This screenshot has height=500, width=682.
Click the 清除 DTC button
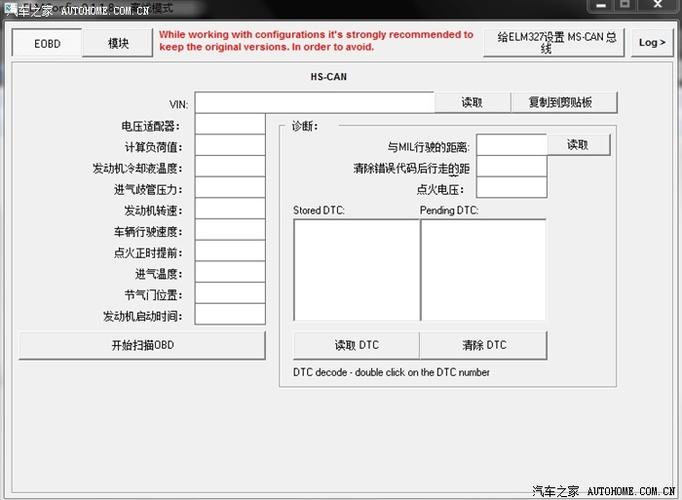coord(484,345)
